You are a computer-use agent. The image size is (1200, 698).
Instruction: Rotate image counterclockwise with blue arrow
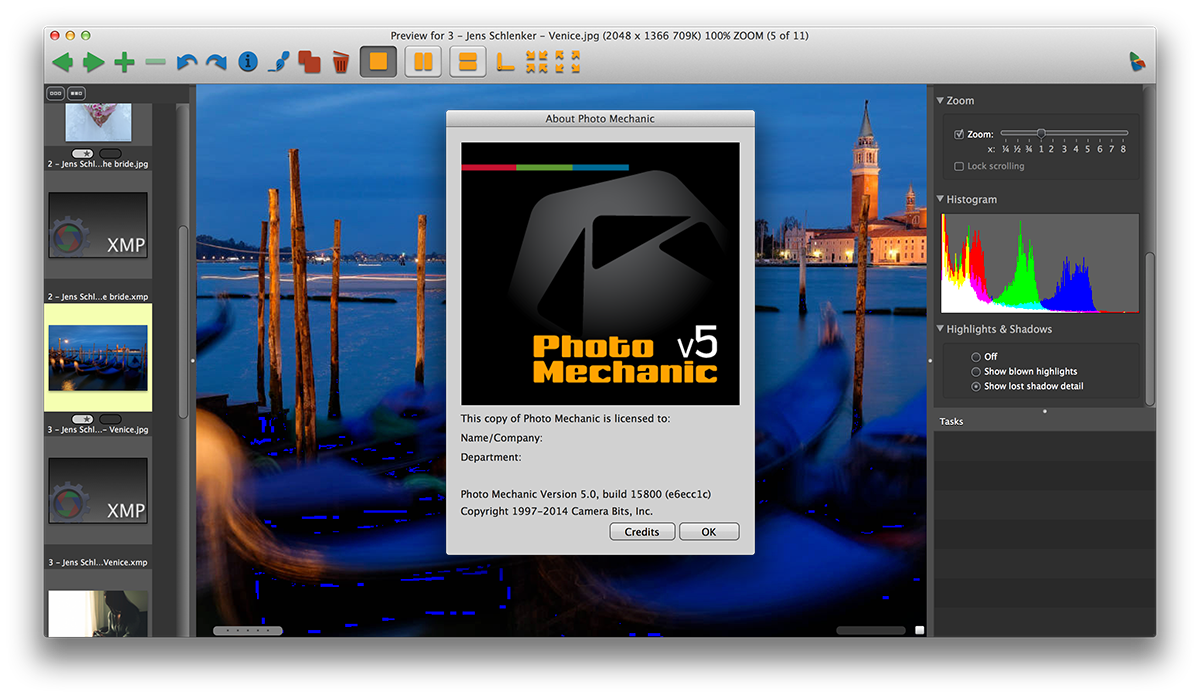point(186,63)
